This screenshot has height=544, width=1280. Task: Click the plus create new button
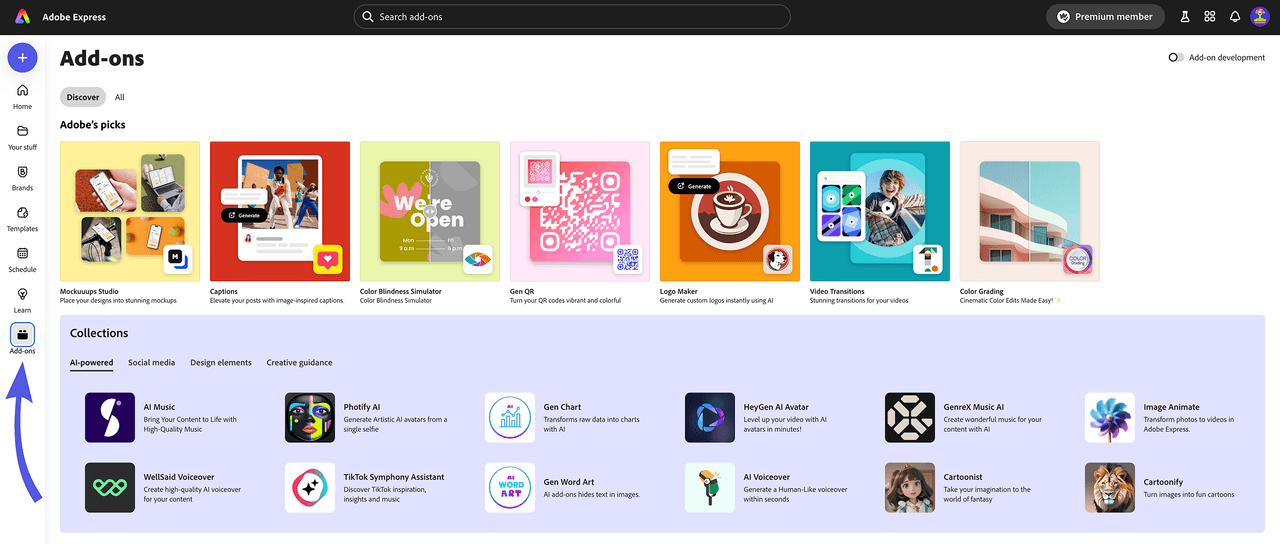(22, 58)
